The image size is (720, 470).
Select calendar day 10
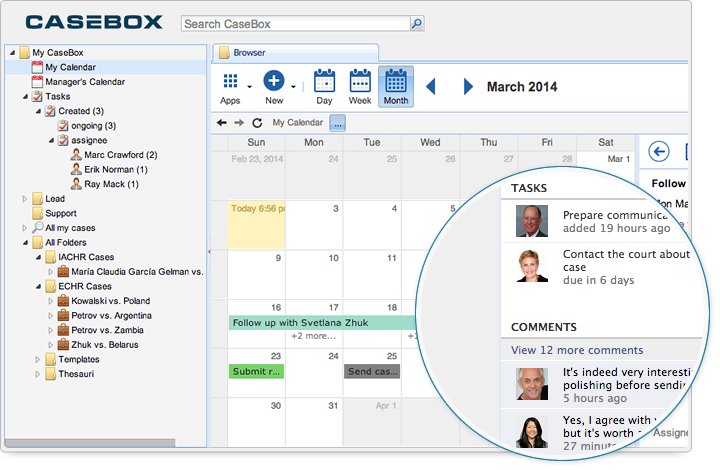pyautogui.click(x=314, y=274)
